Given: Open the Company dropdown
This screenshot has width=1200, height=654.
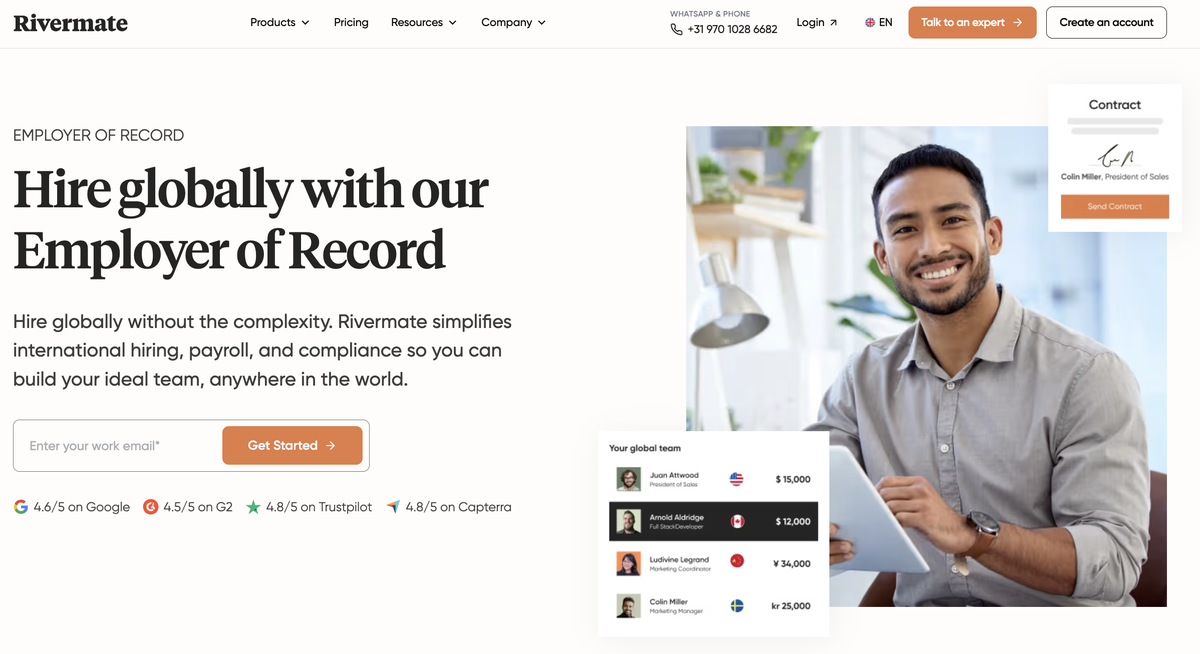Looking at the screenshot, I should coord(514,22).
